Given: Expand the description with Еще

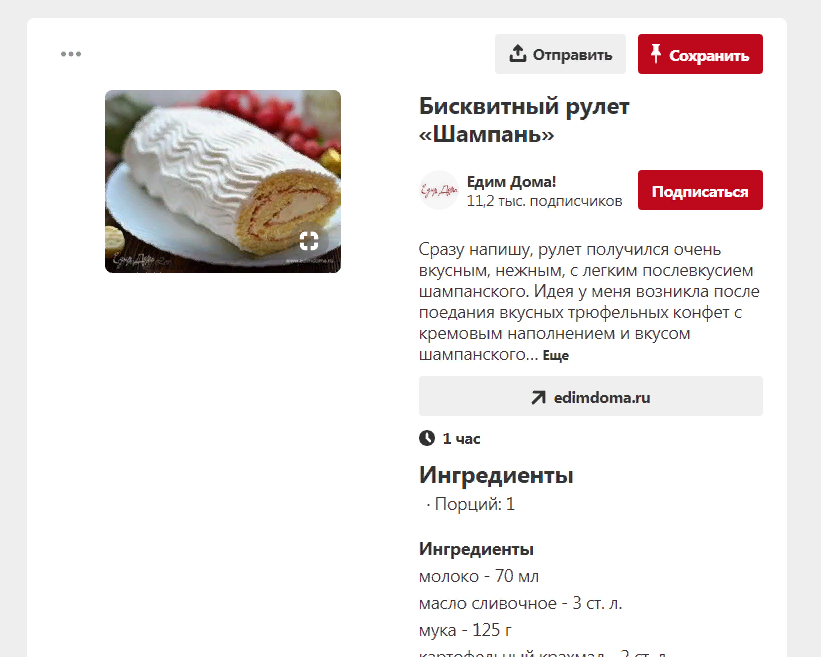Looking at the screenshot, I should pos(556,355).
